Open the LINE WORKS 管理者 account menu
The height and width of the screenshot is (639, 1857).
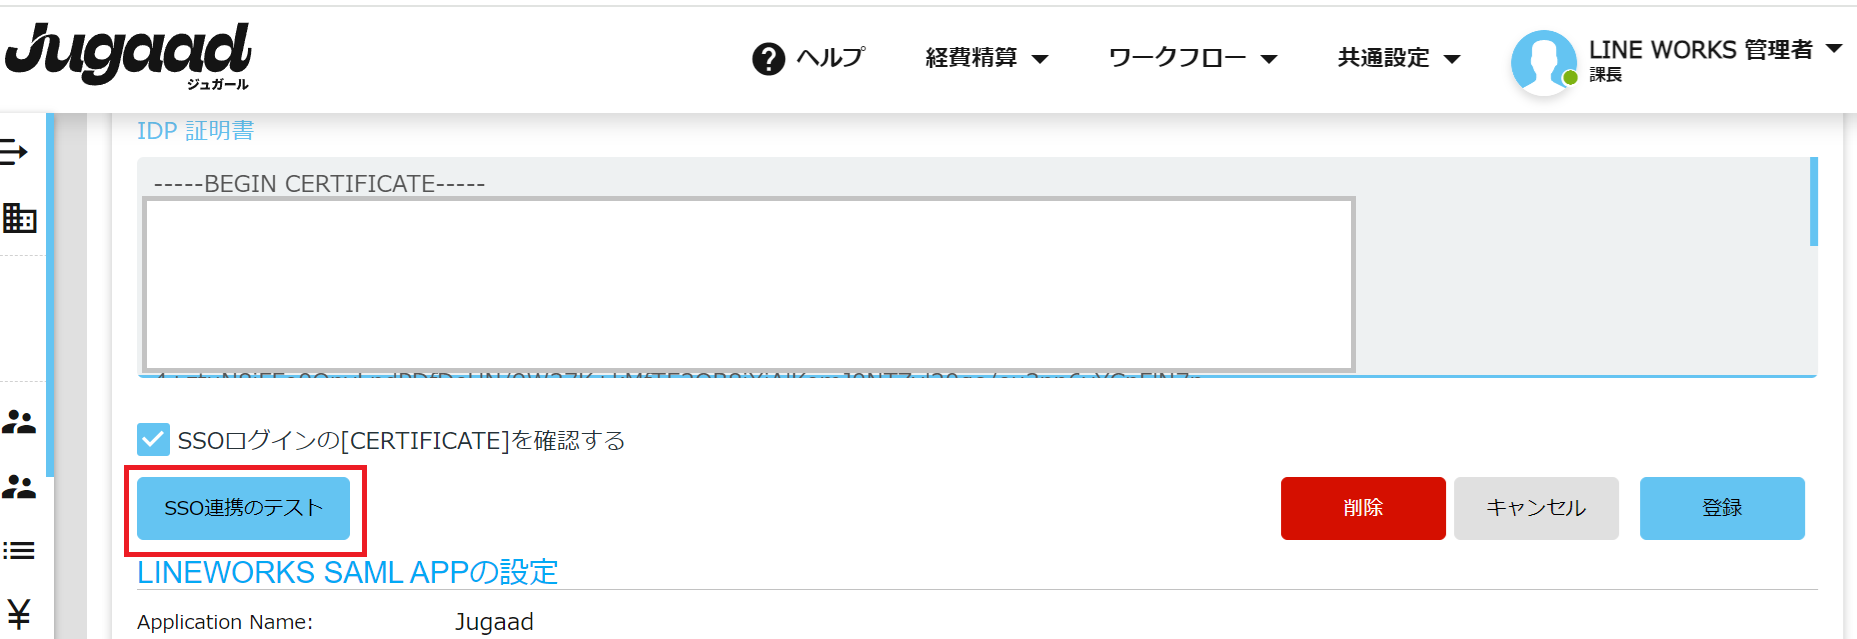click(1715, 50)
